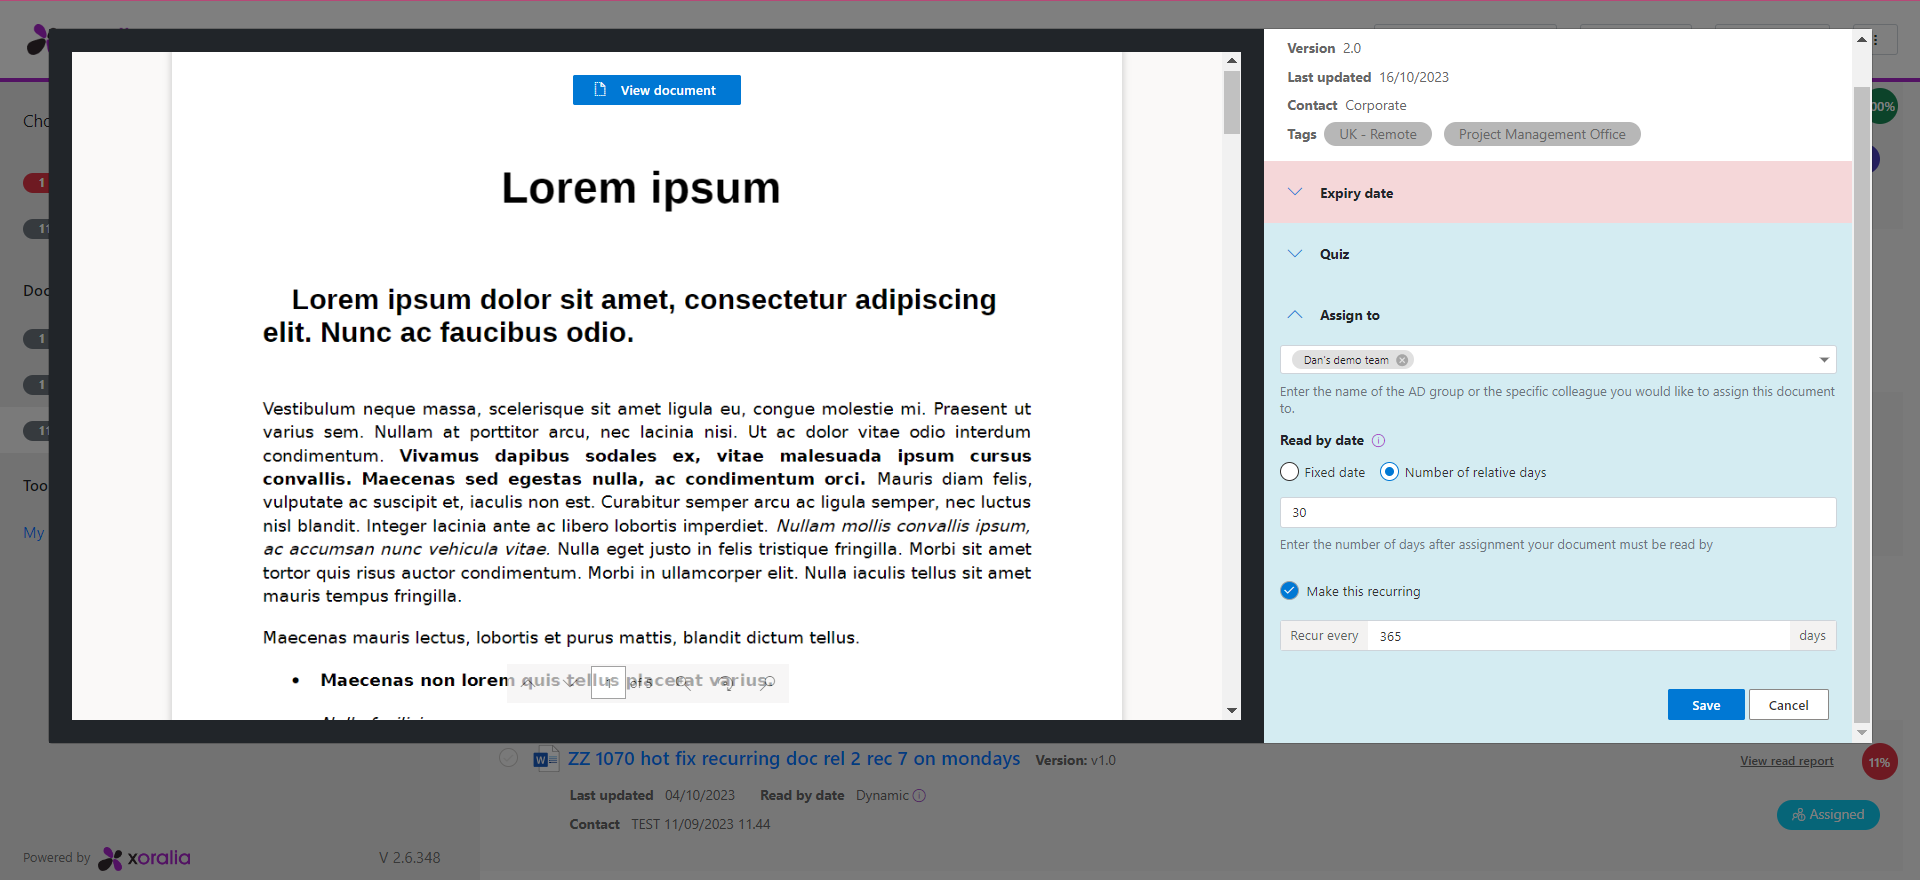Select the ZZ 1070 document row radio circle

click(x=508, y=758)
